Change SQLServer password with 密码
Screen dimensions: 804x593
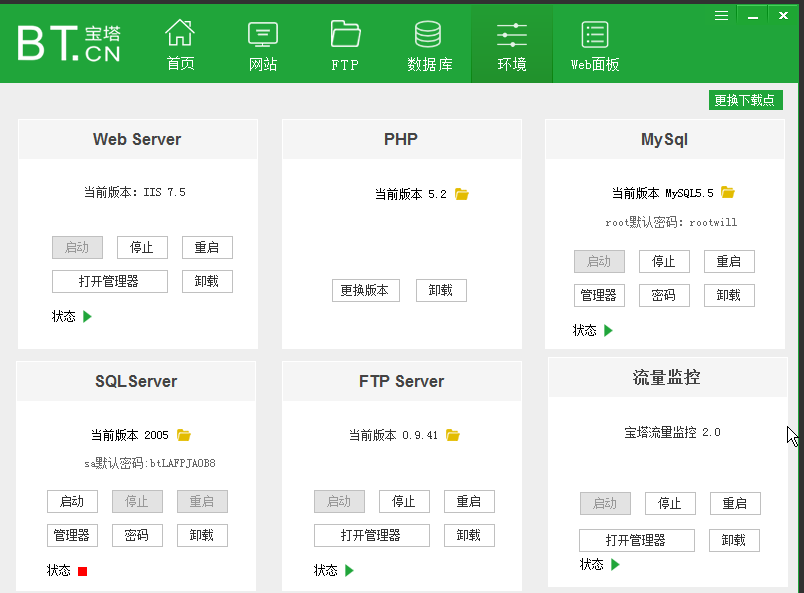click(x=137, y=535)
